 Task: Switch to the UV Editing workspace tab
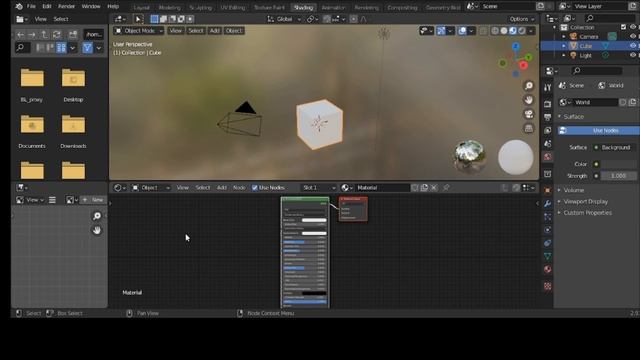pyautogui.click(x=233, y=7)
